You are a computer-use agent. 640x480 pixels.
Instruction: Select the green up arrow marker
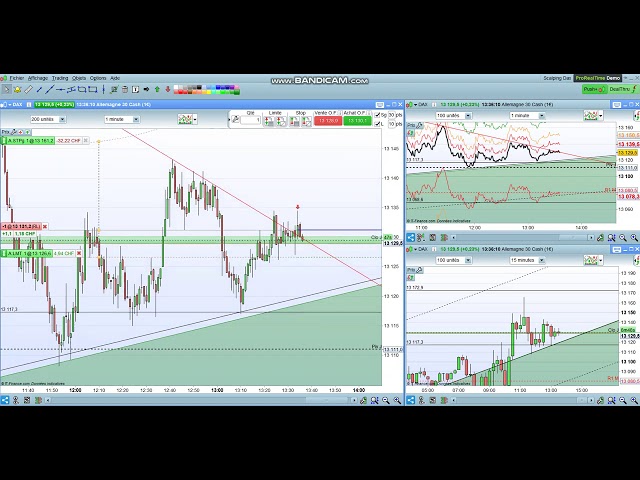pyautogui.click(x=157, y=89)
